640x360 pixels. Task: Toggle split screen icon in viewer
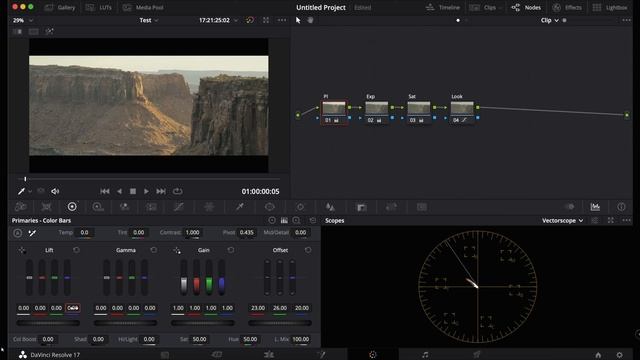(33, 31)
